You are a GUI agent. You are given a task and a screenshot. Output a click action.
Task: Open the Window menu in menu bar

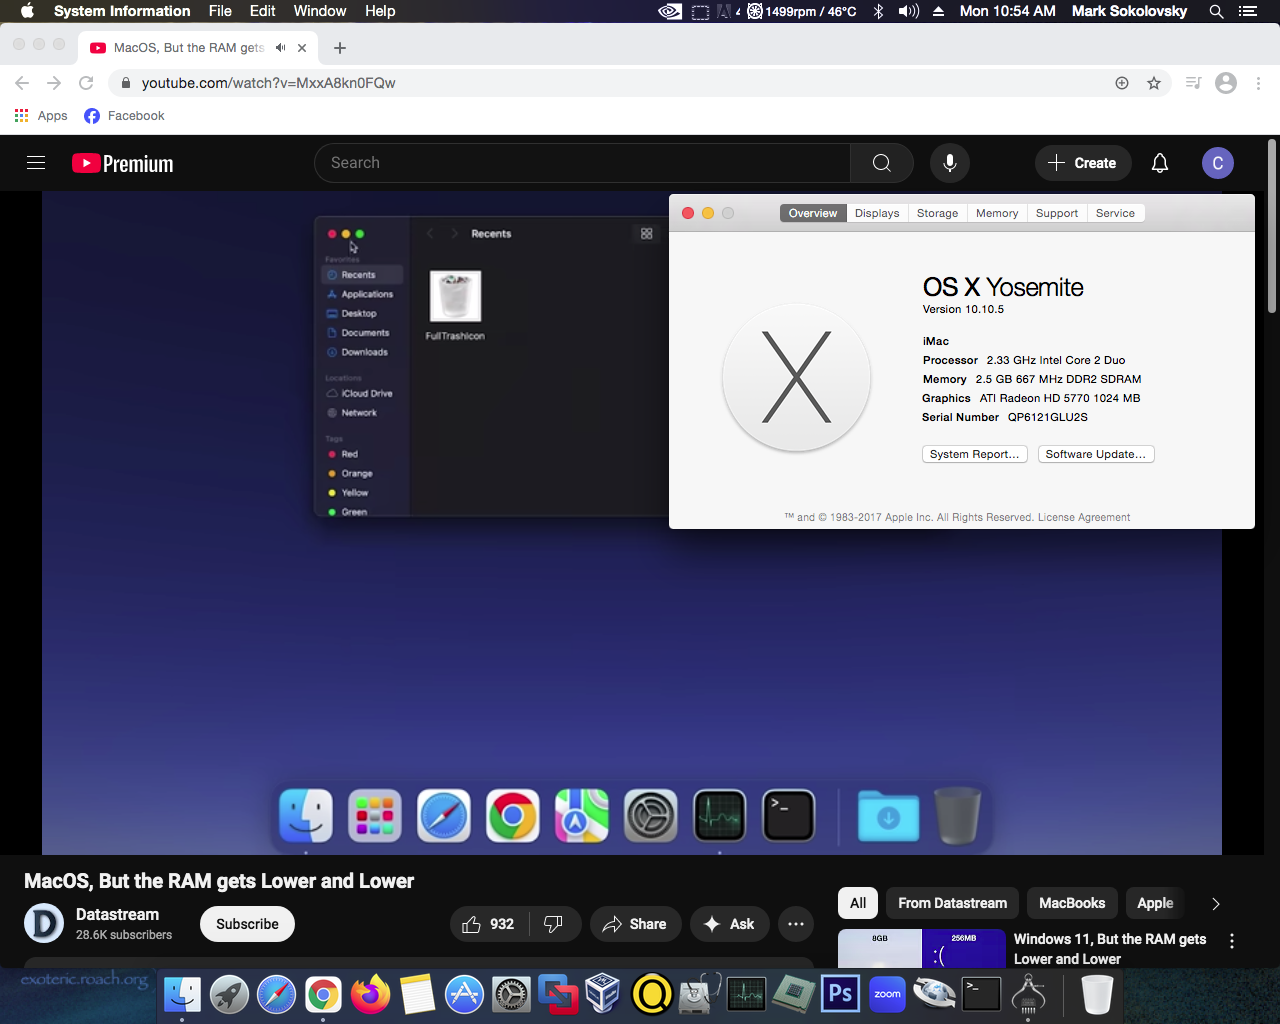[x=319, y=11]
